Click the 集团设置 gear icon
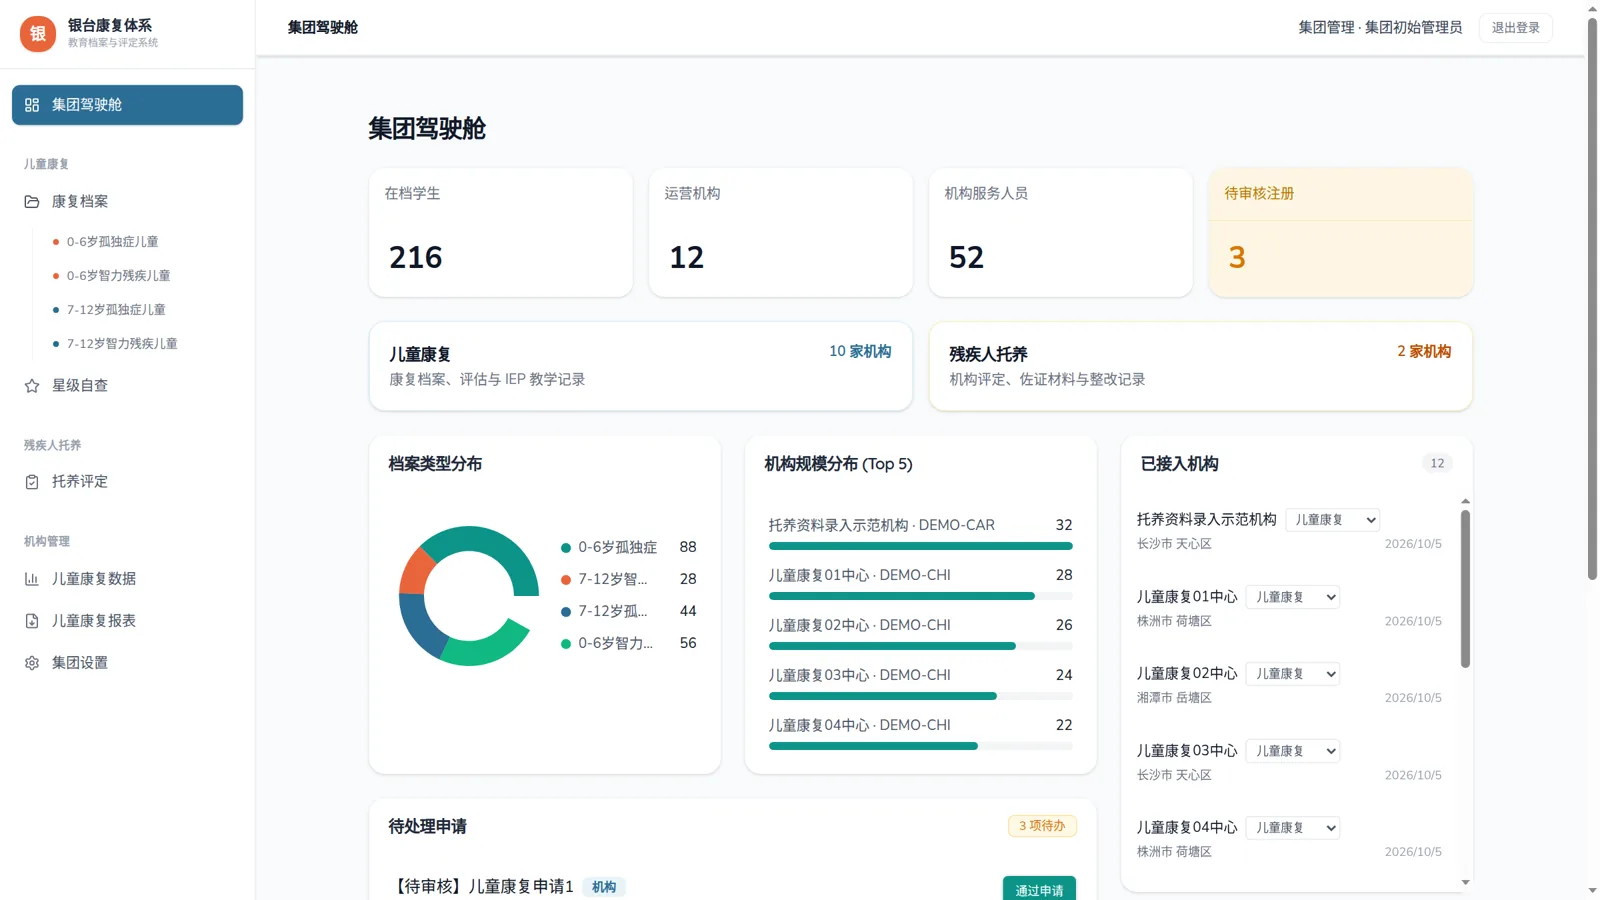 point(32,663)
